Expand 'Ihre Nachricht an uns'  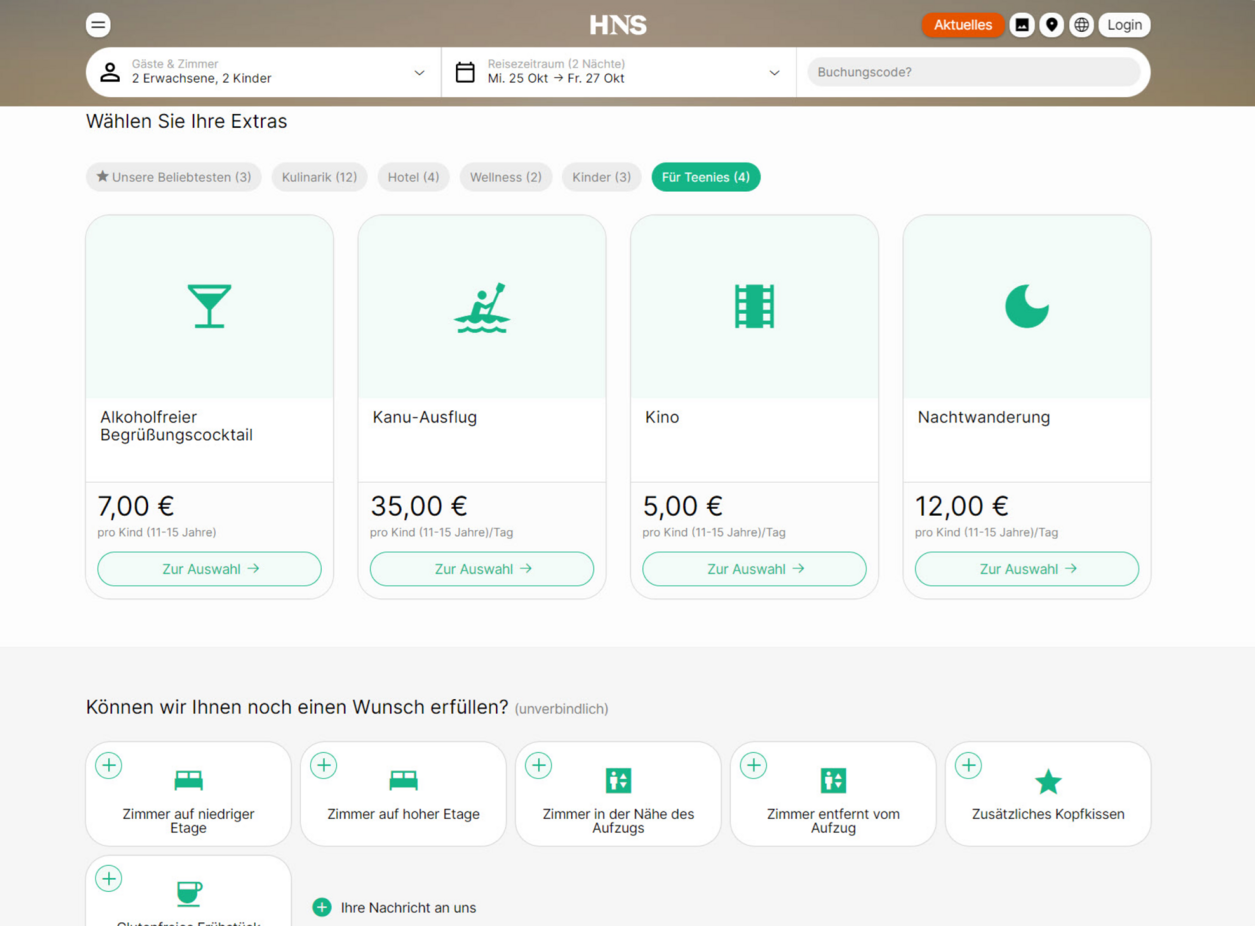(395, 908)
